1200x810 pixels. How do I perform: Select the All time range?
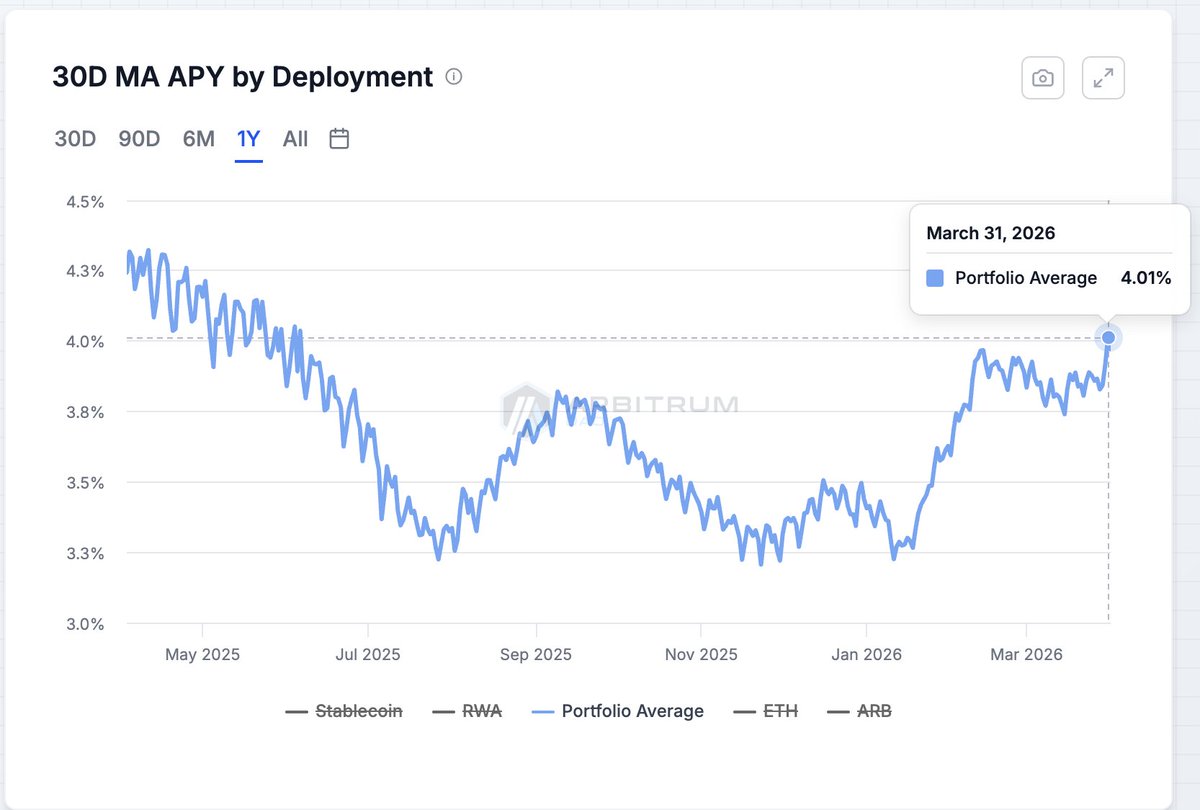295,139
